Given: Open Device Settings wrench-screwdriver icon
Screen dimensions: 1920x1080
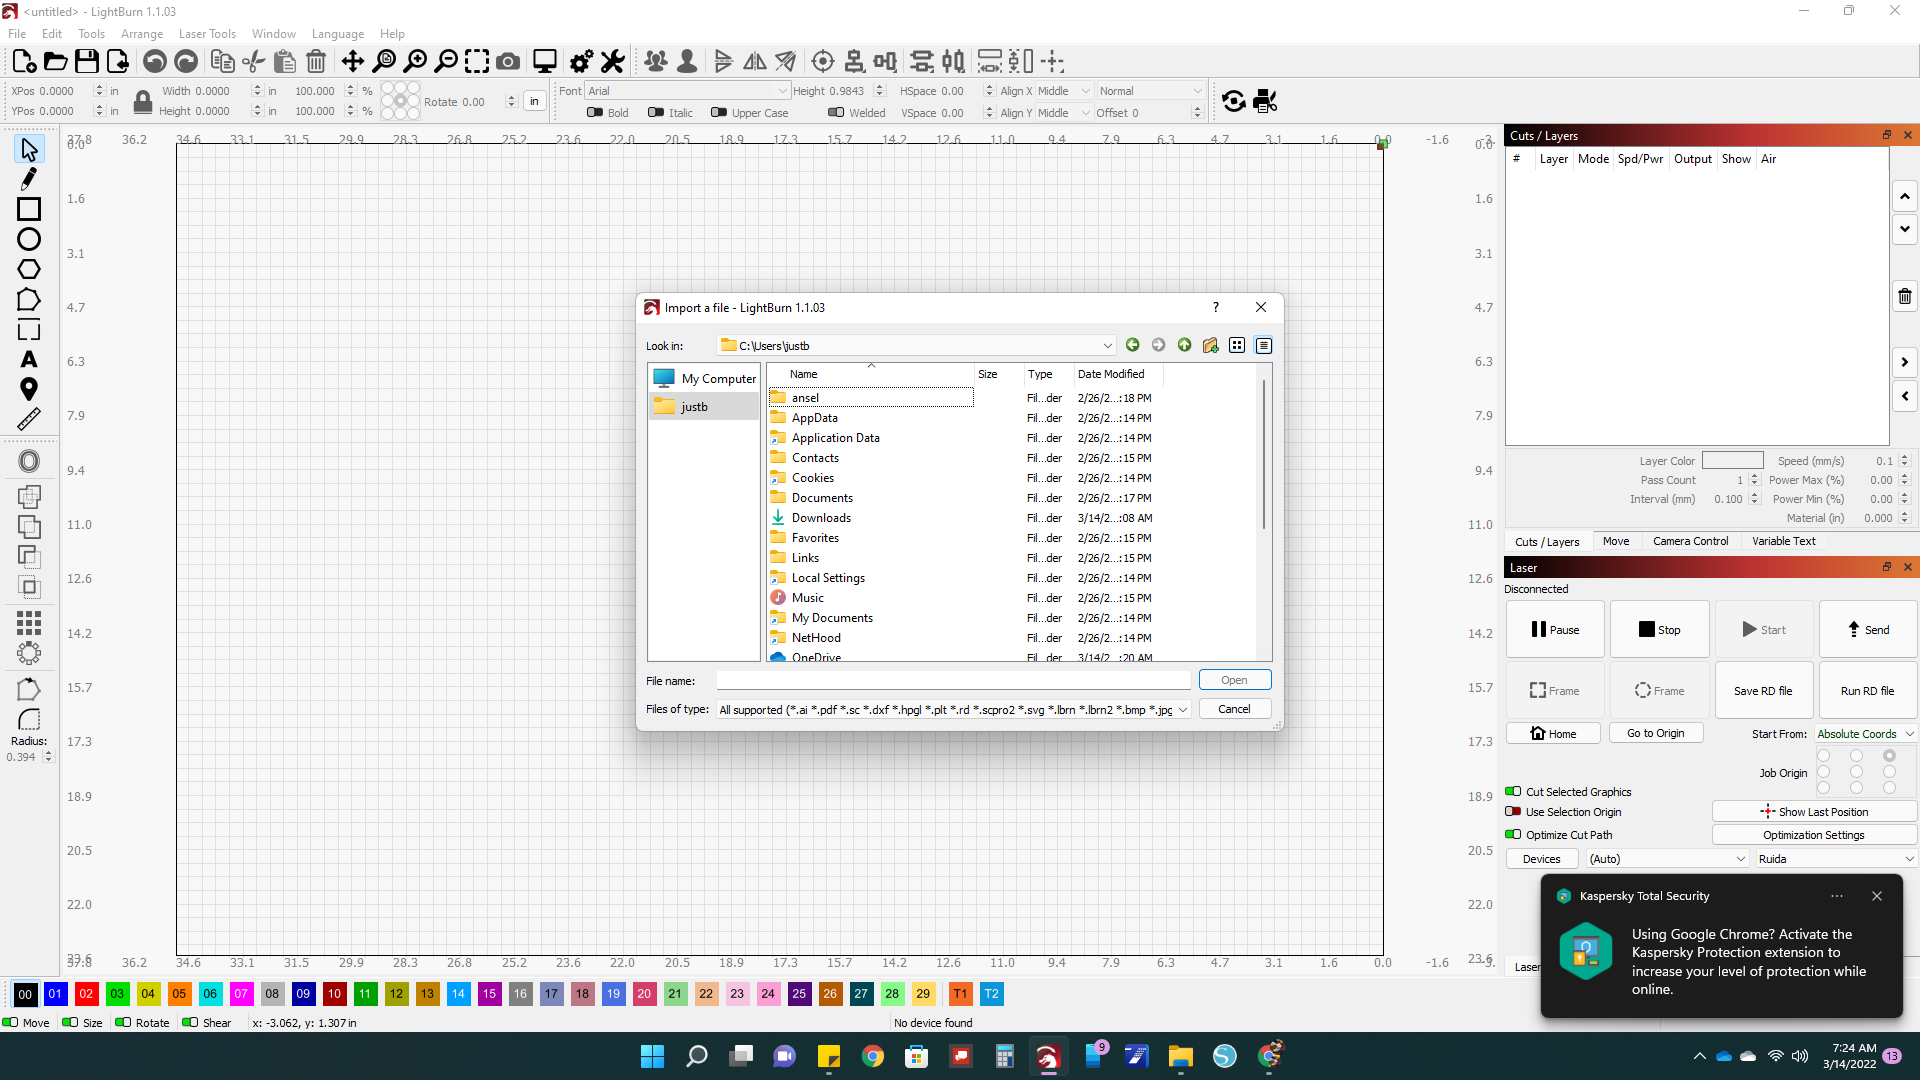Looking at the screenshot, I should tap(613, 62).
